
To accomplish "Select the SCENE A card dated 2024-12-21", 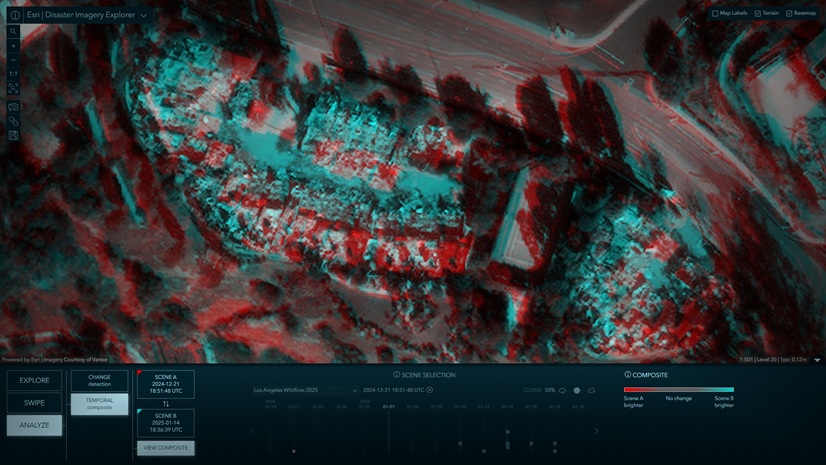I will point(166,384).
